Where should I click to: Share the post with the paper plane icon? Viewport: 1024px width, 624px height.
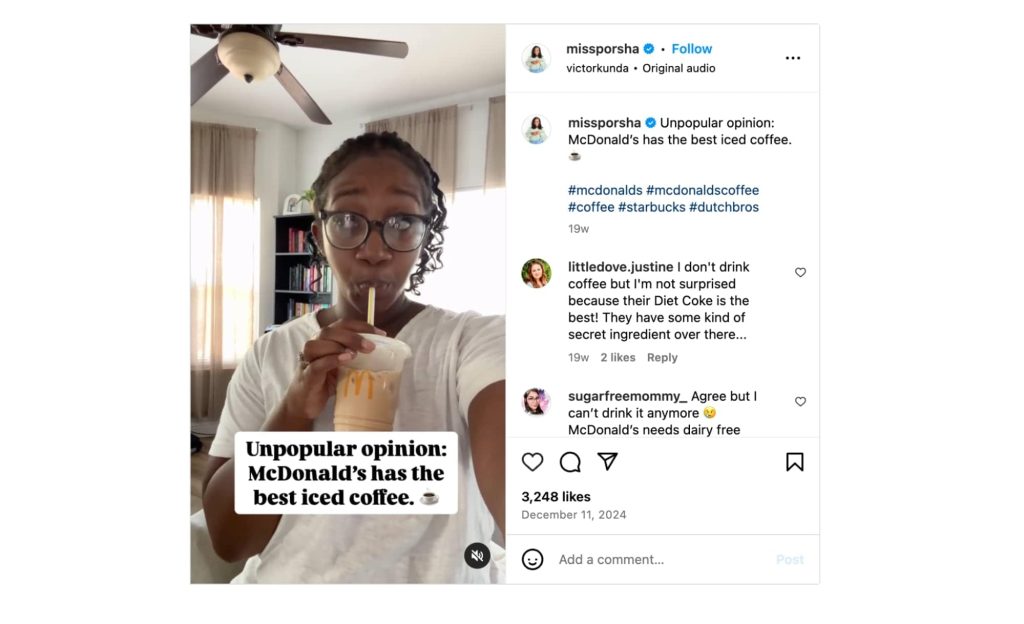tap(607, 462)
